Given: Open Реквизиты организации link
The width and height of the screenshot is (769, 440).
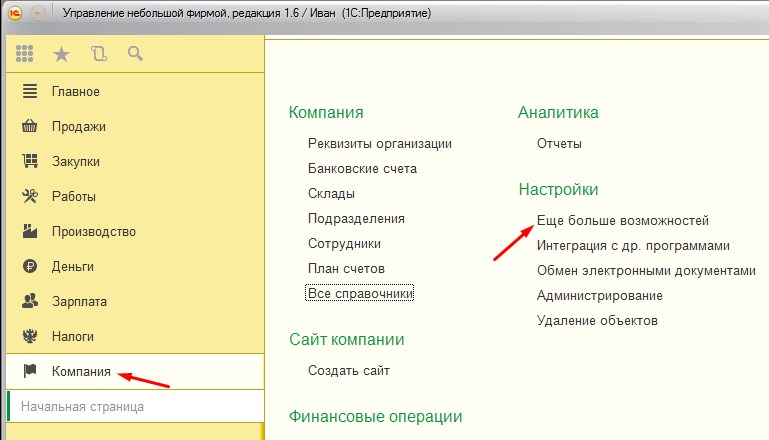Looking at the screenshot, I should 380,144.
